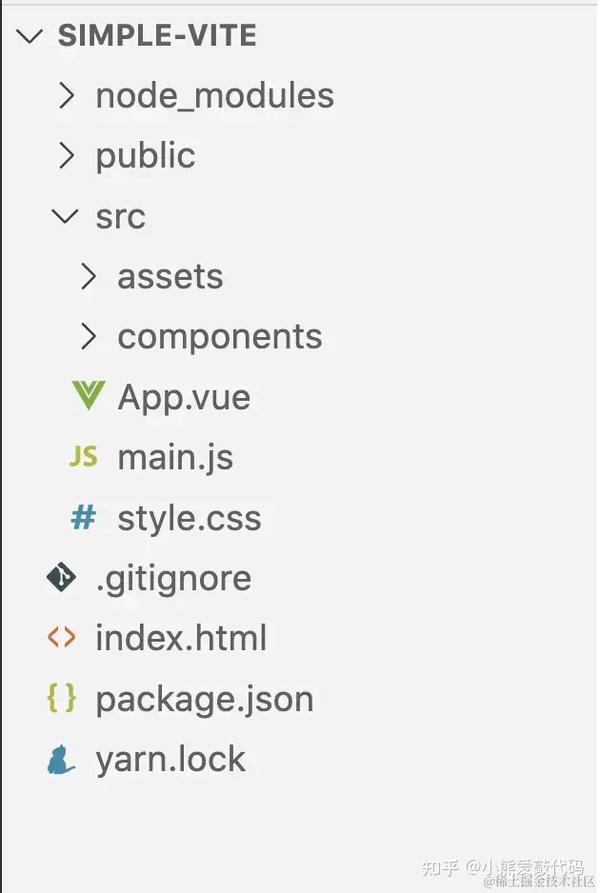
Task: Click the hash icon beside style.css
Action: (83, 518)
